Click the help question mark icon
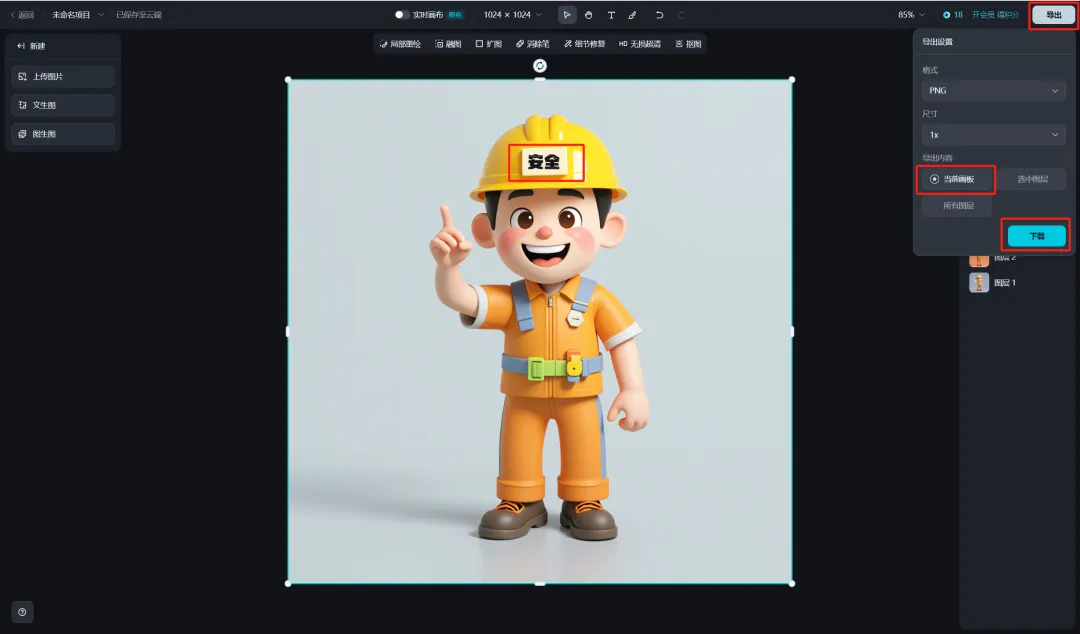 pos(23,612)
